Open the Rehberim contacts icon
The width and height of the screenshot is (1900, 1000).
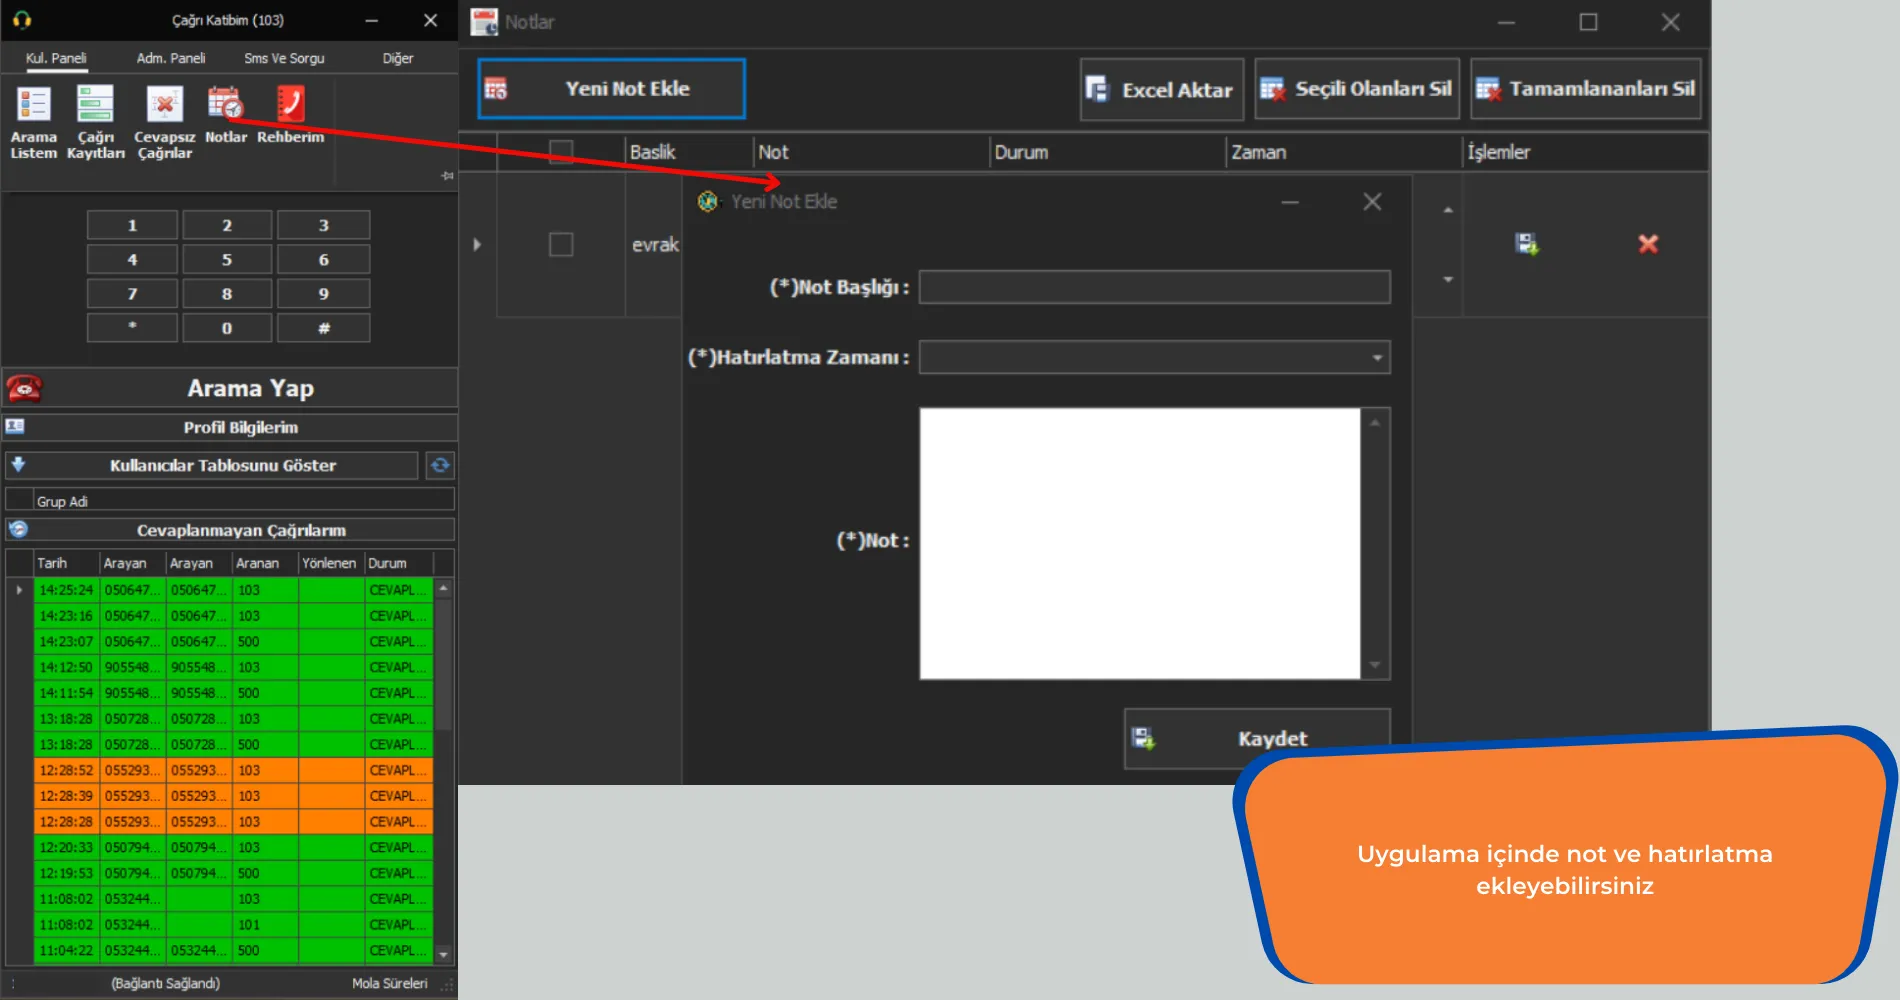tap(290, 115)
